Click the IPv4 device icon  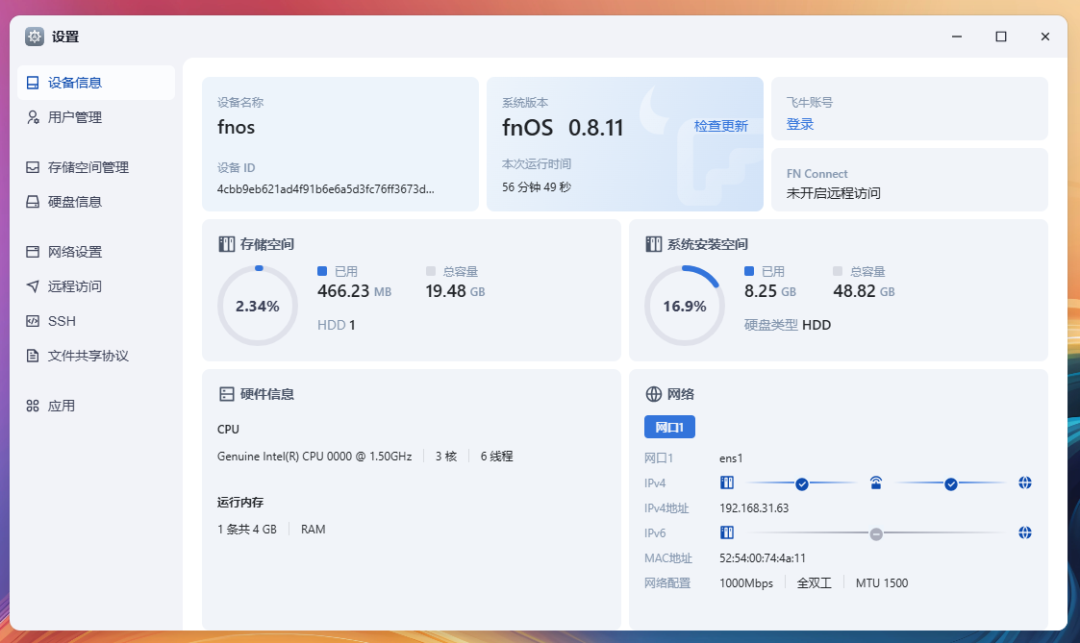[x=727, y=483]
